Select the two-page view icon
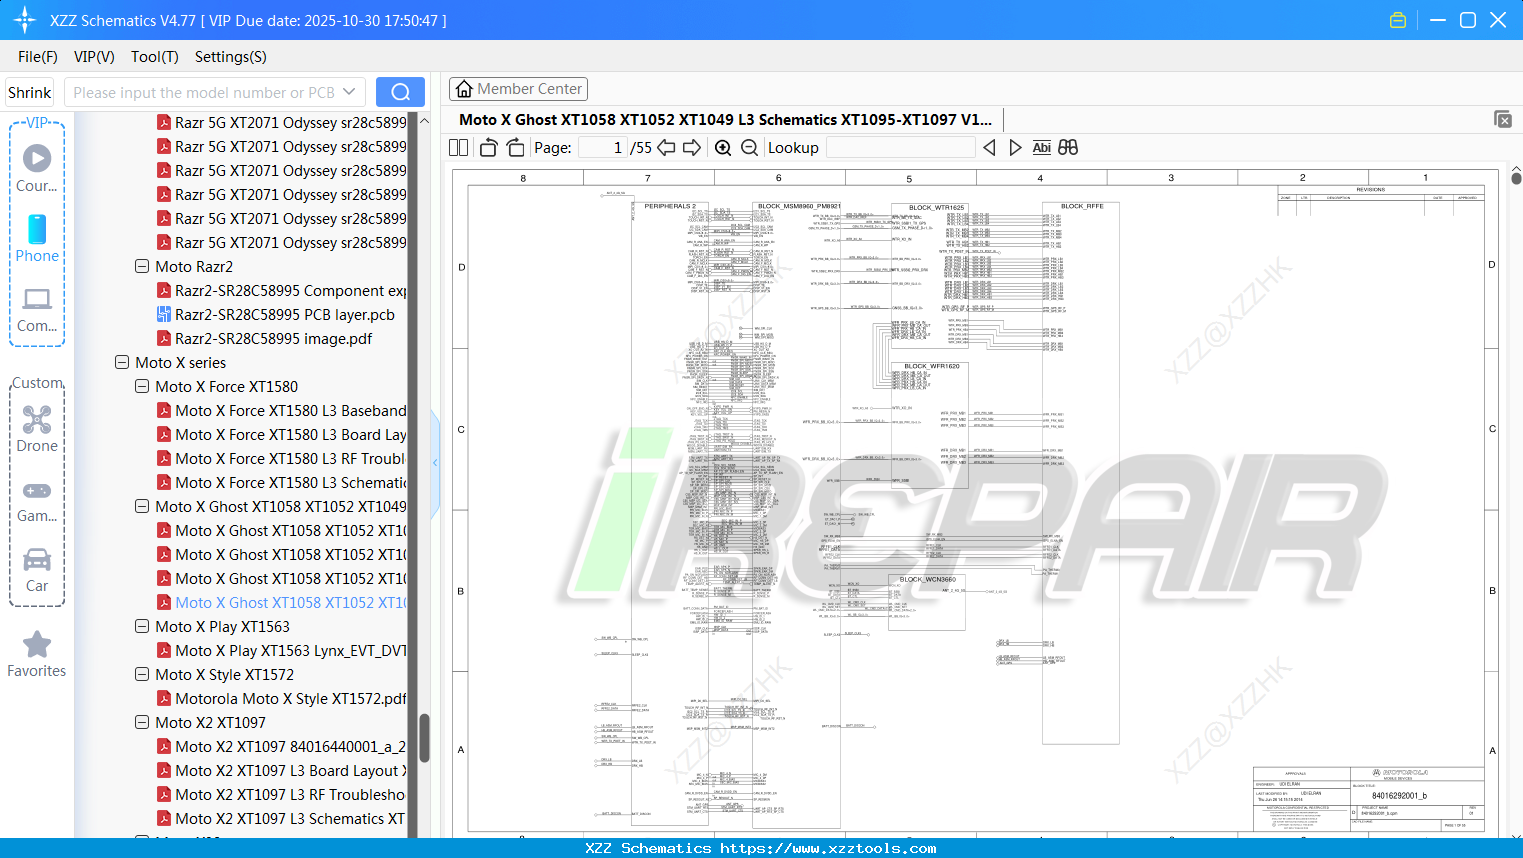This screenshot has height=858, width=1523. click(x=457, y=147)
